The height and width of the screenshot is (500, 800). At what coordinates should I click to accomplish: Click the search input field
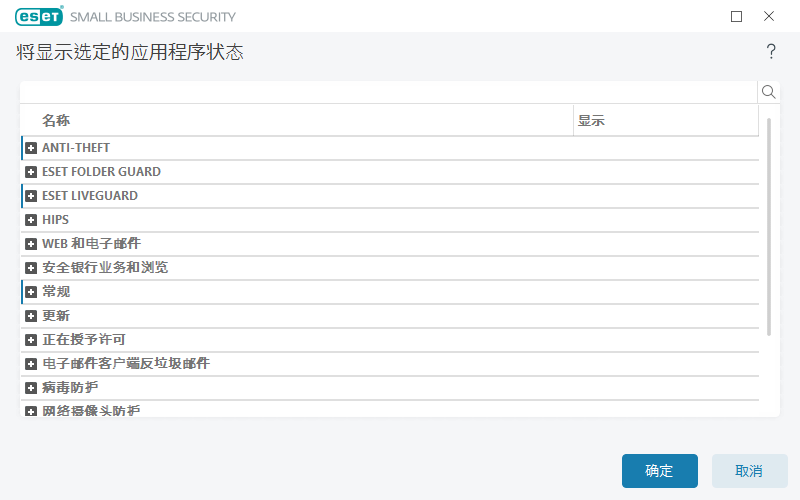click(x=388, y=92)
